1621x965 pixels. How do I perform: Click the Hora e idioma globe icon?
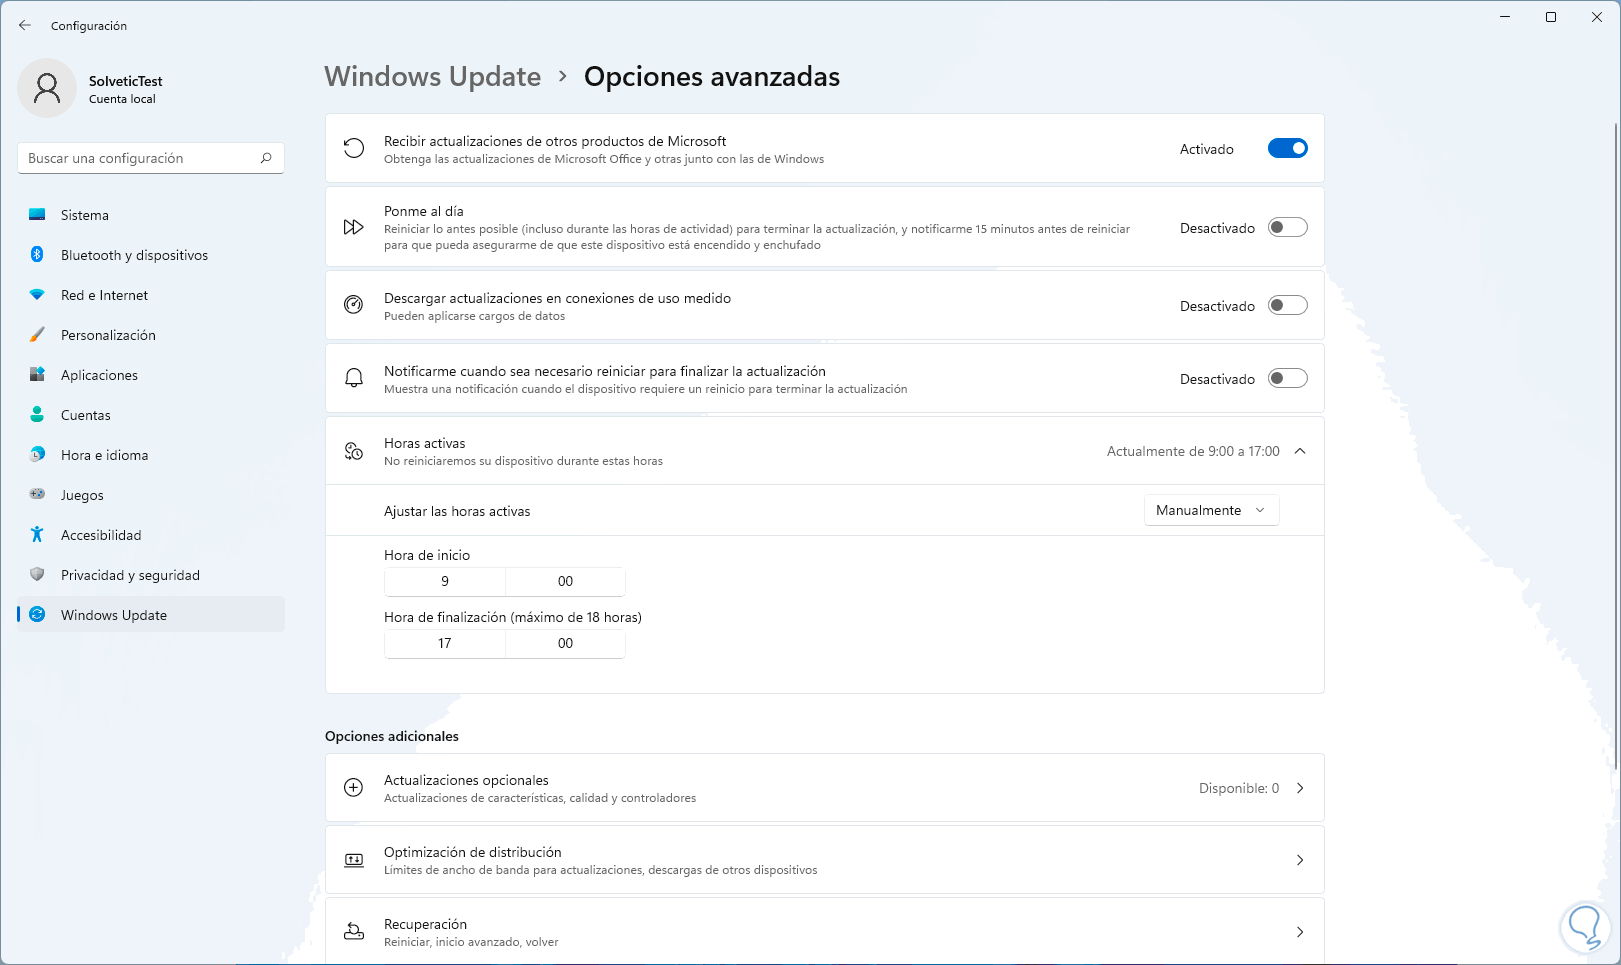tap(37, 455)
